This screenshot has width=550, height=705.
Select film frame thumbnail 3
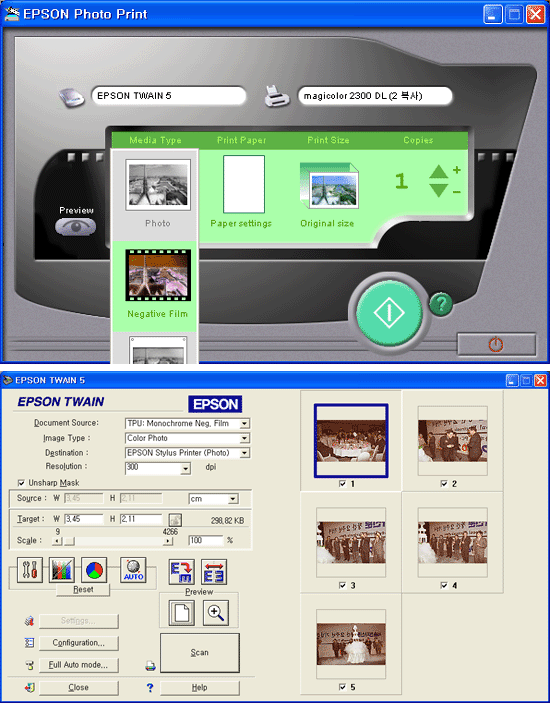click(351, 543)
